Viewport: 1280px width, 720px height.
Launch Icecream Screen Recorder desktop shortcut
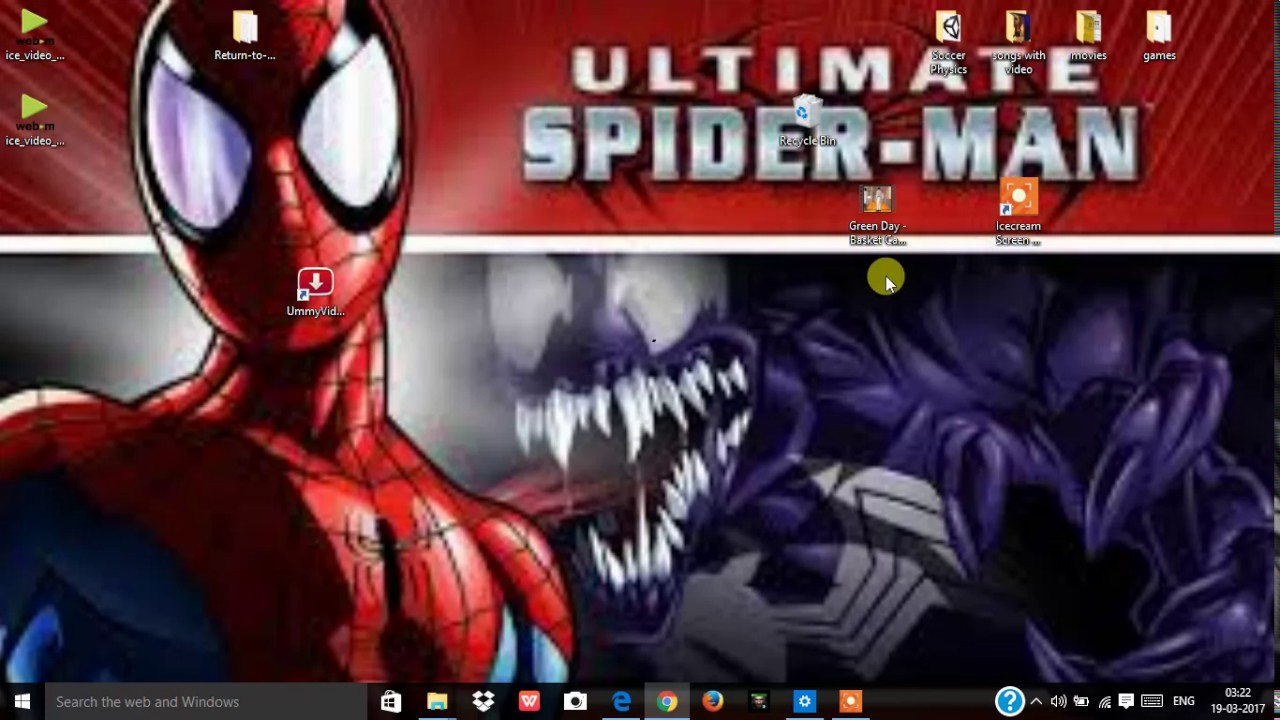(1018, 212)
